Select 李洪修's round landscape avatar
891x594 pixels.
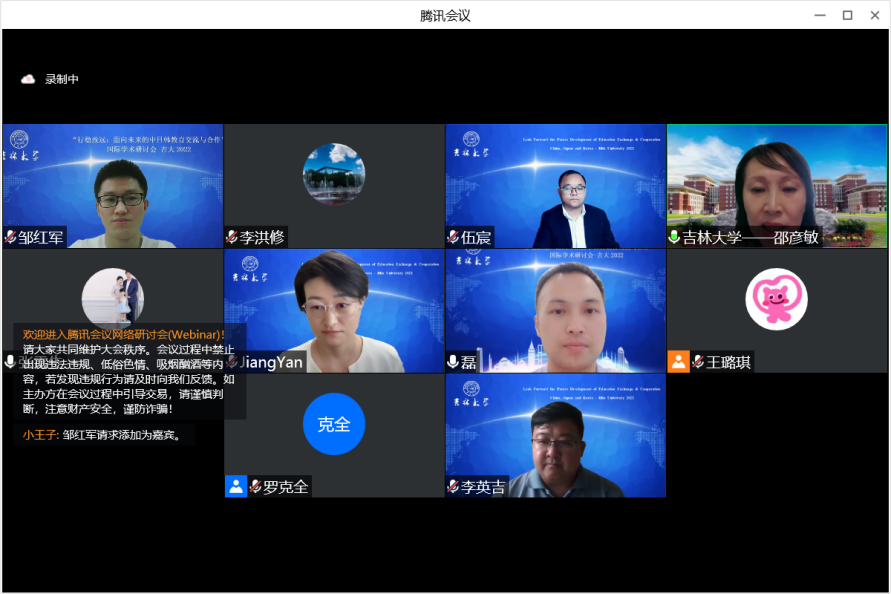pos(334,174)
